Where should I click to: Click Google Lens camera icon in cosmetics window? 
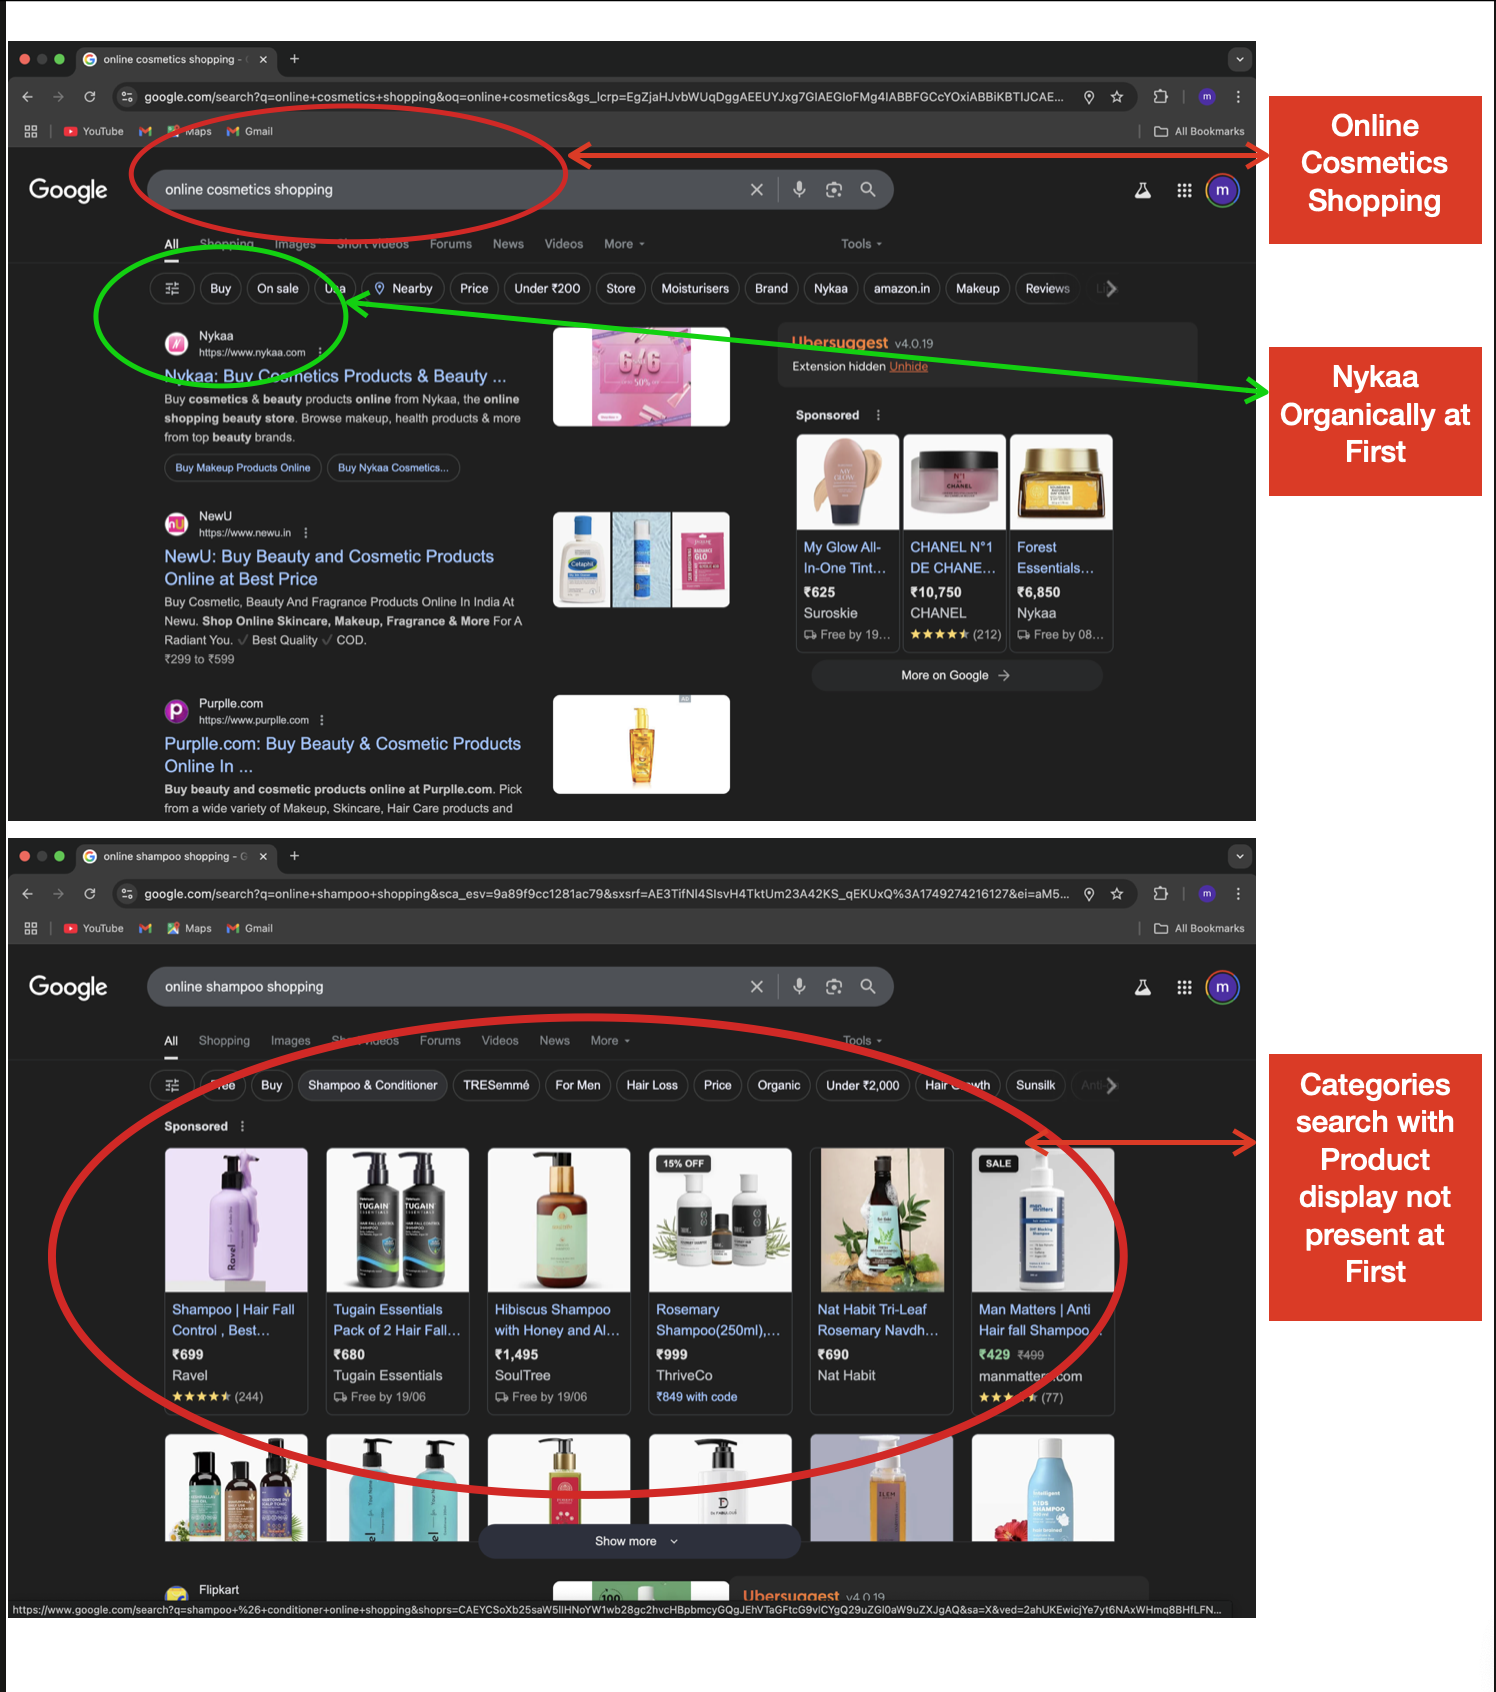(834, 189)
